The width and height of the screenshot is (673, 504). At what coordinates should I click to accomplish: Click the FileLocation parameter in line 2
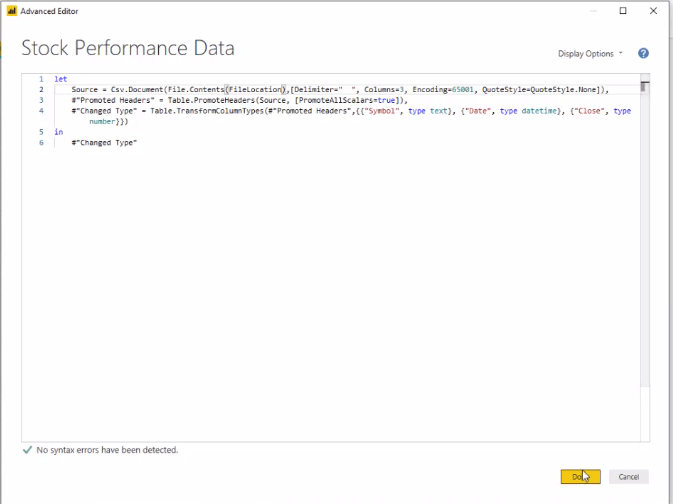[255, 89]
